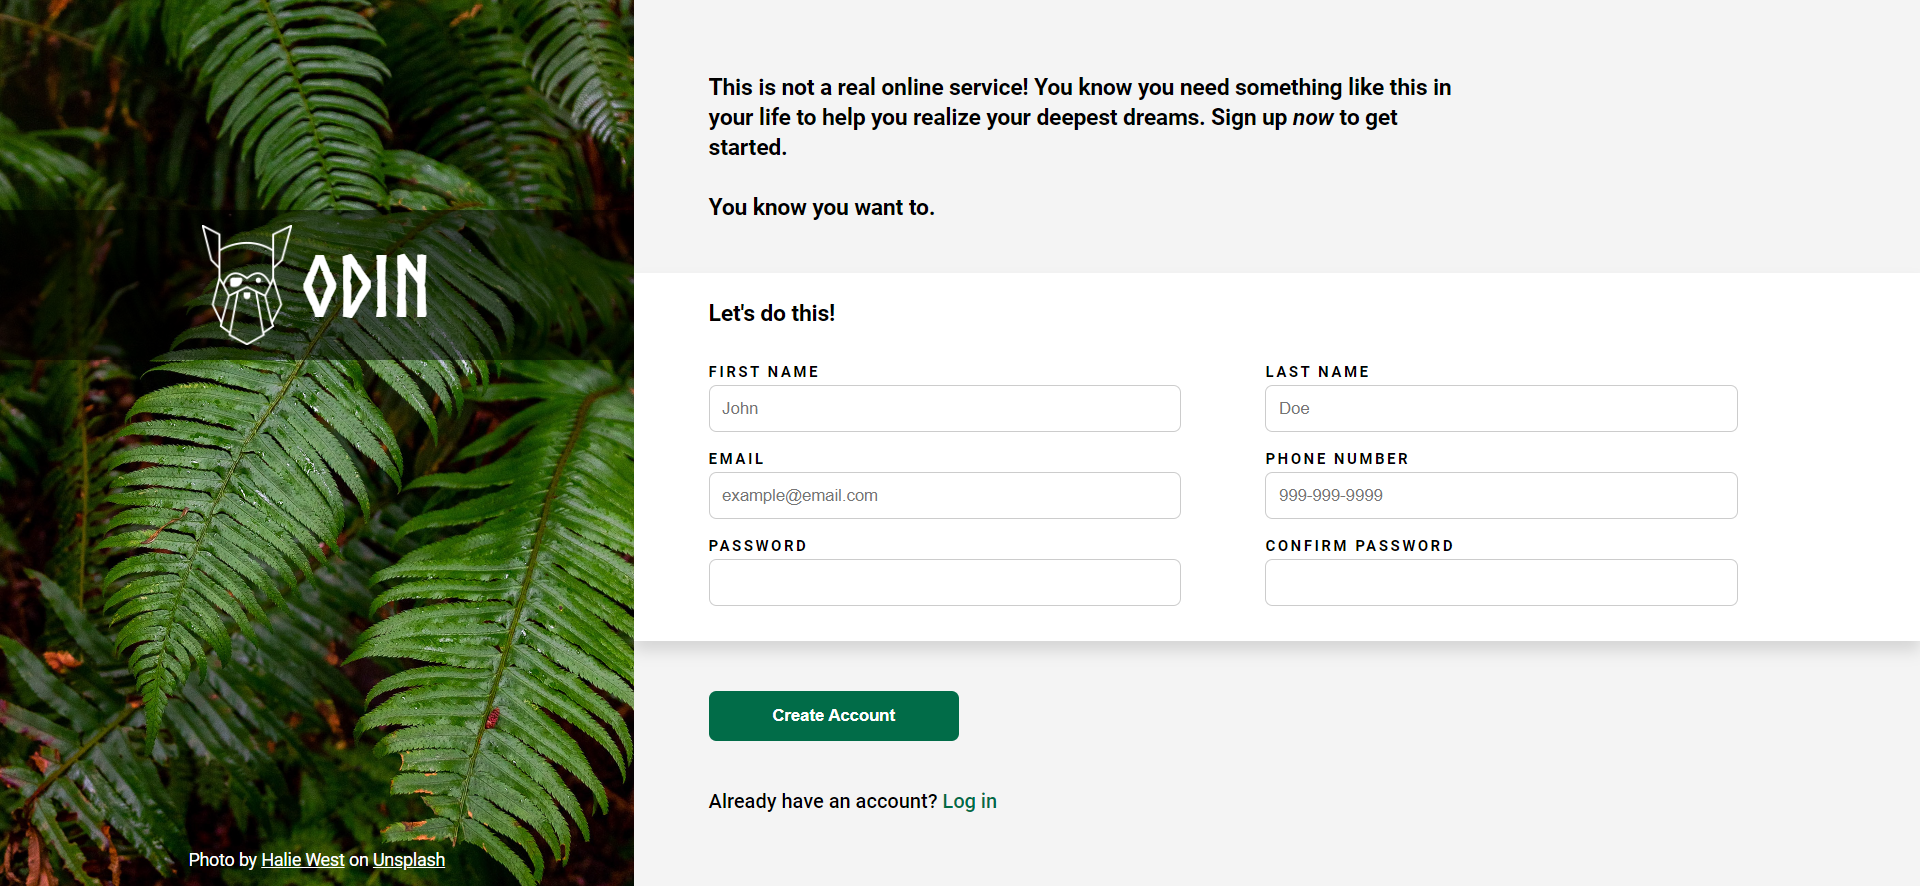Screen dimensions: 1920x886
Task: Click the Password input box
Action: pos(944,582)
